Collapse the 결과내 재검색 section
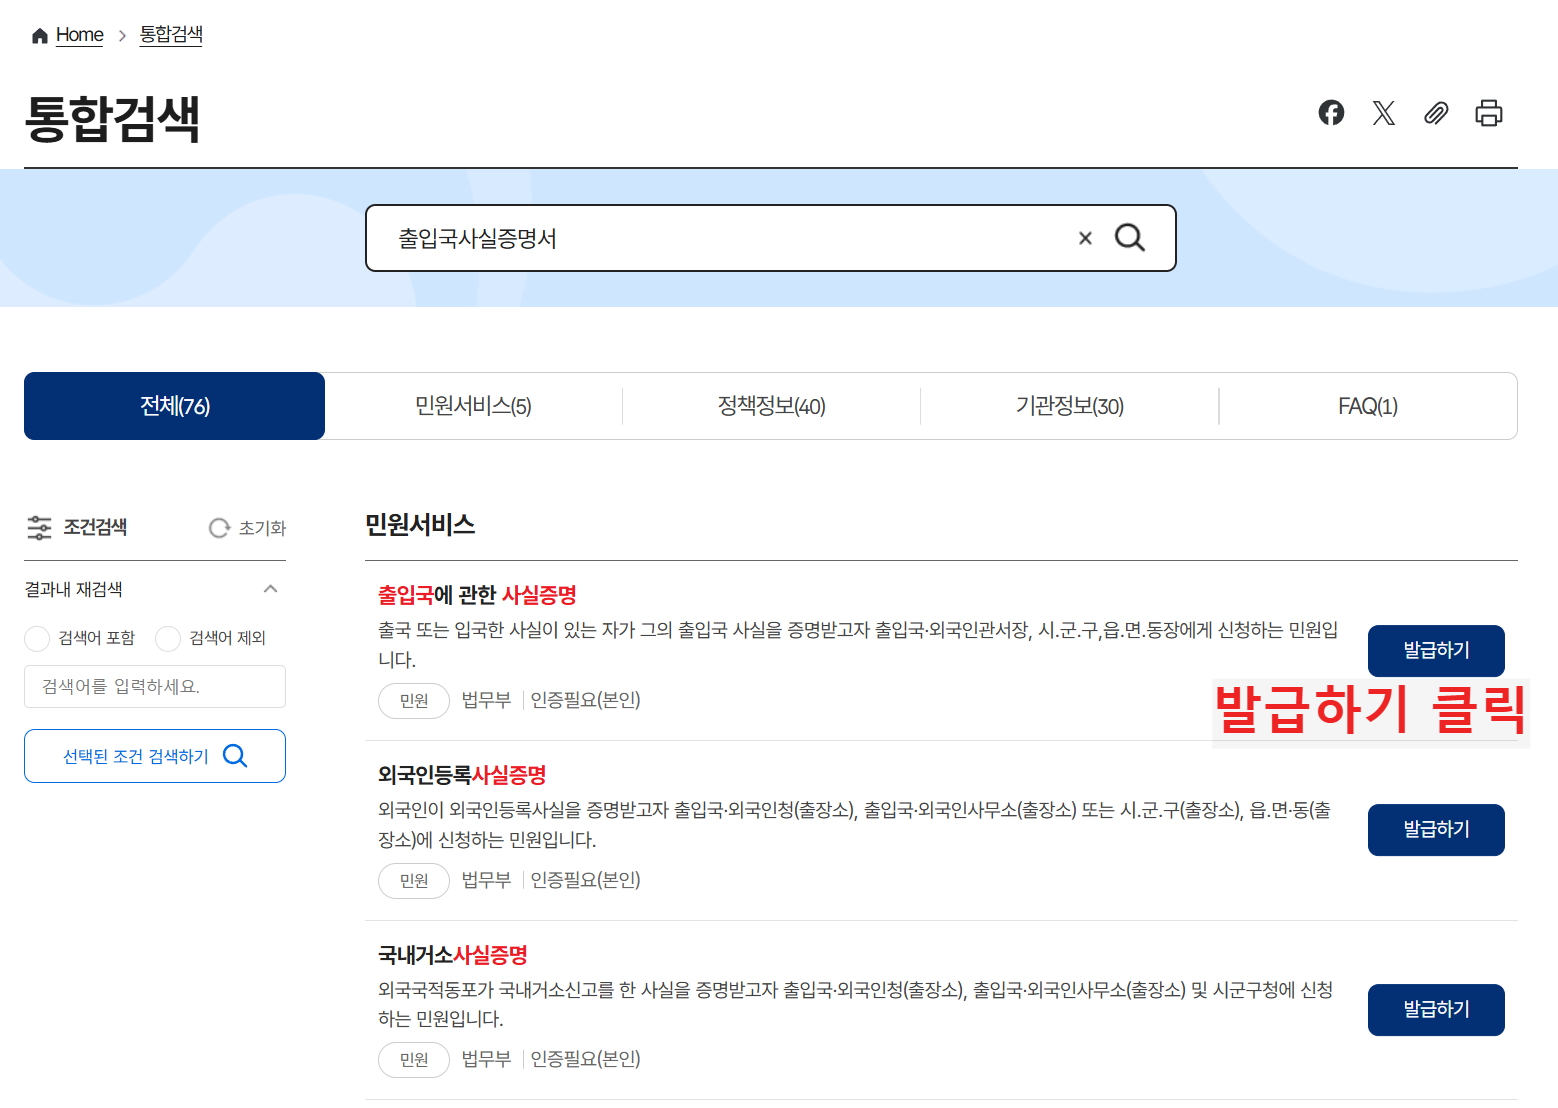 pos(270,589)
